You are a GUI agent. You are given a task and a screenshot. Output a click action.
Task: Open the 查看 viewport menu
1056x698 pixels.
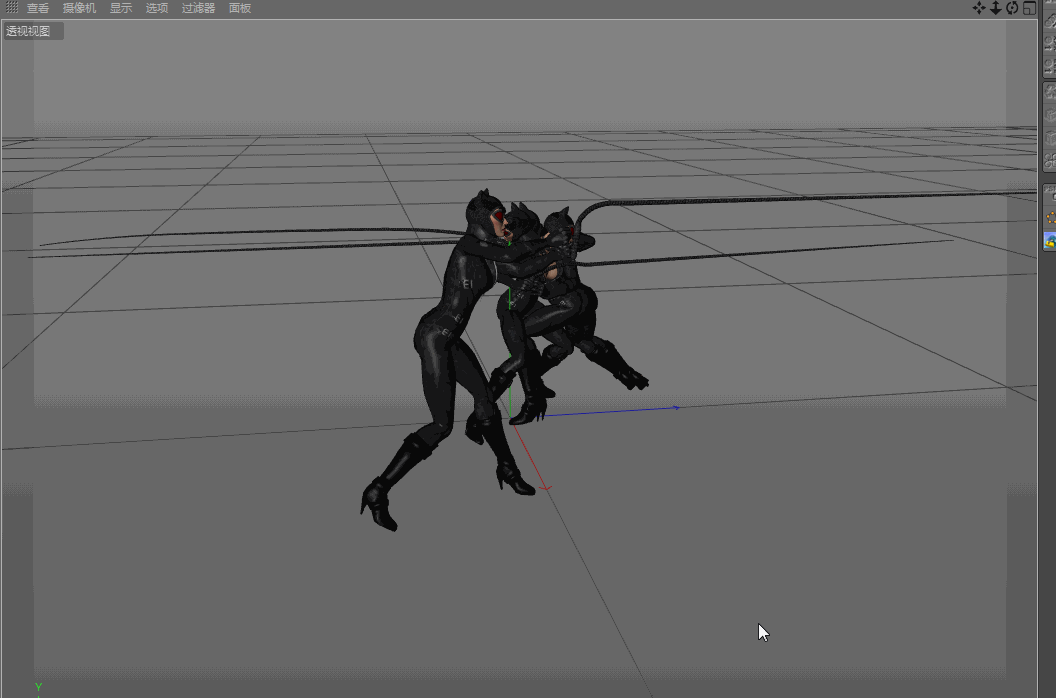point(38,8)
